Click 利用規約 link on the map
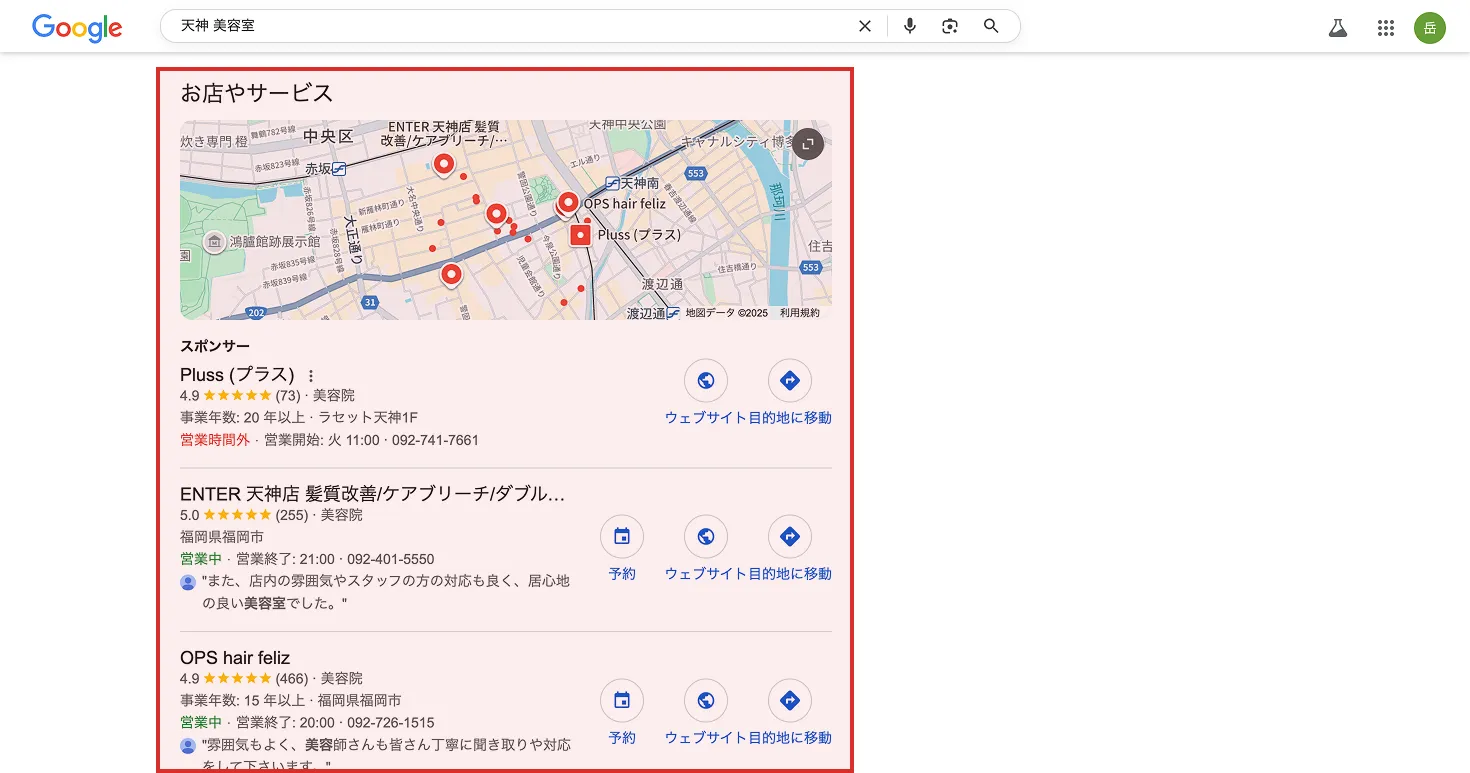 (x=800, y=313)
